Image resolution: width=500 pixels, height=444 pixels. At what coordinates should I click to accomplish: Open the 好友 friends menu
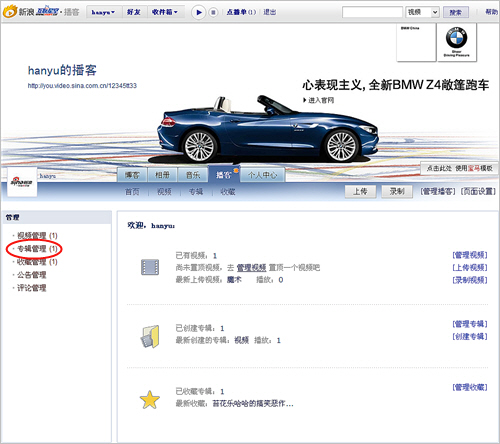point(134,12)
